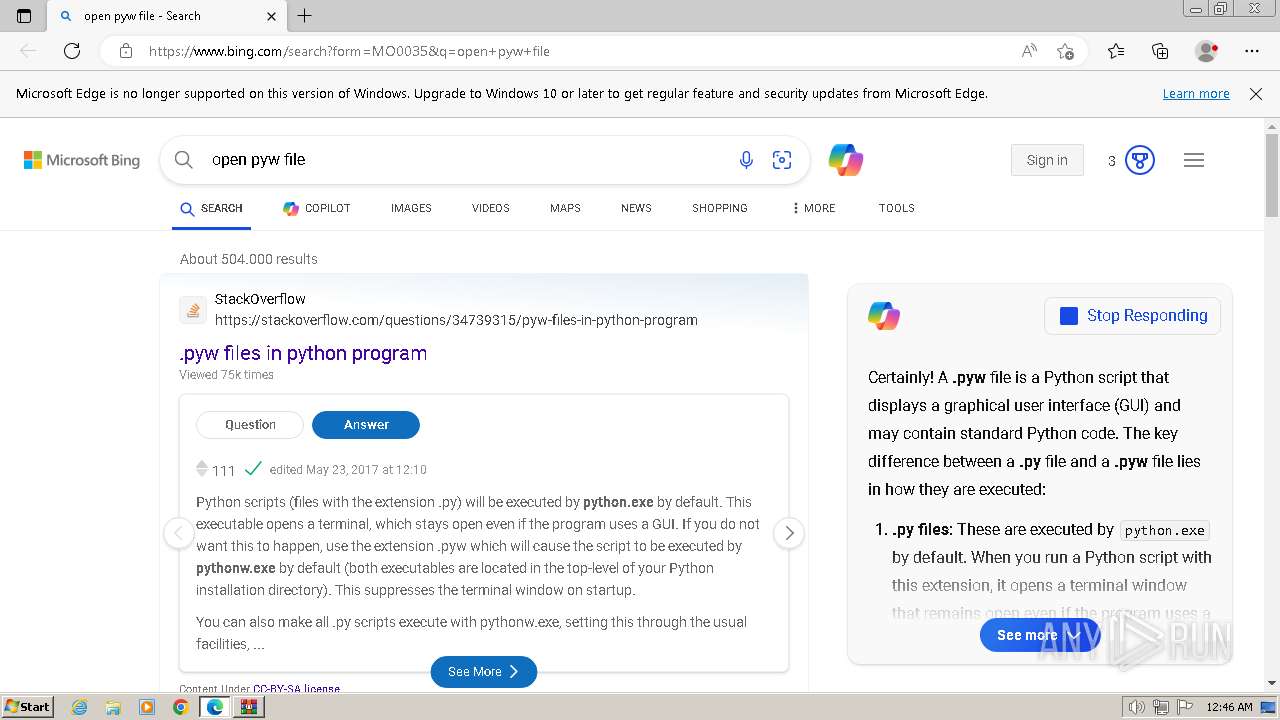Dismiss the Edge unsupported notification bar
The height and width of the screenshot is (720, 1280).
1256,94
